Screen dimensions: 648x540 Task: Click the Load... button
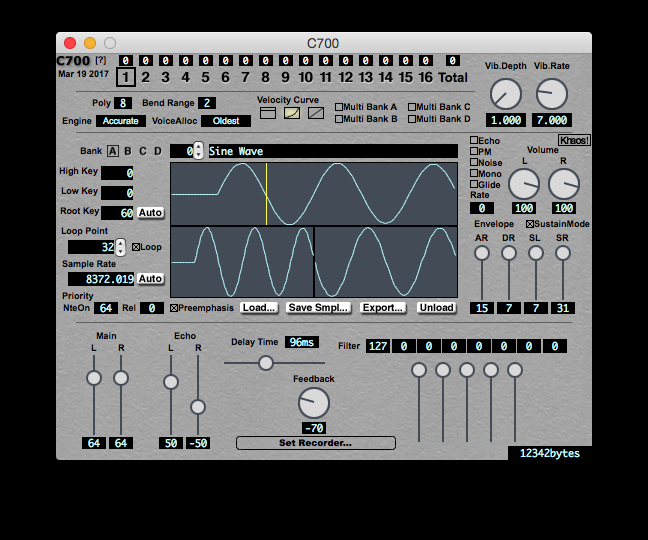(x=259, y=308)
